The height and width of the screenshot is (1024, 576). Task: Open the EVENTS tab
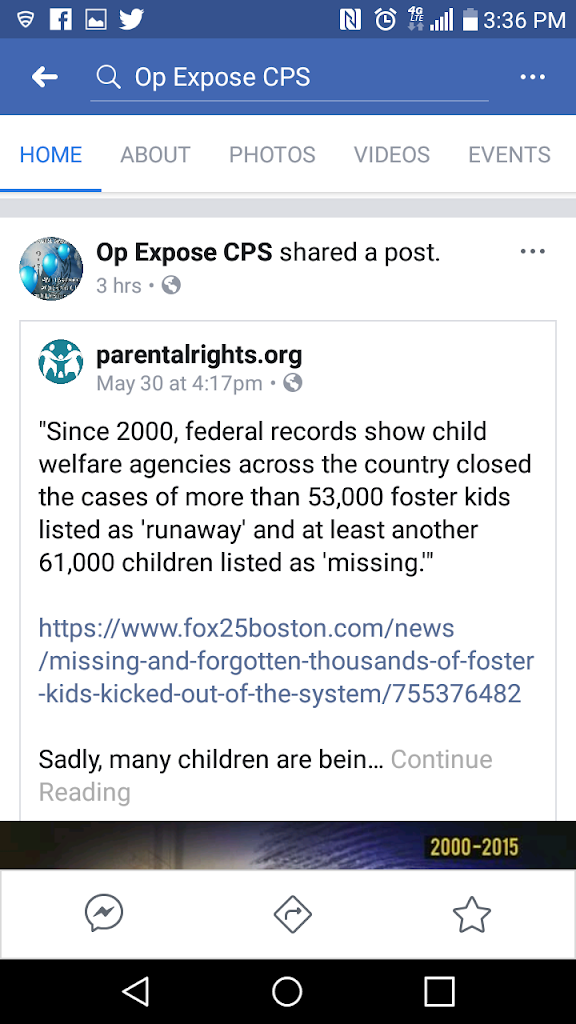click(509, 155)
